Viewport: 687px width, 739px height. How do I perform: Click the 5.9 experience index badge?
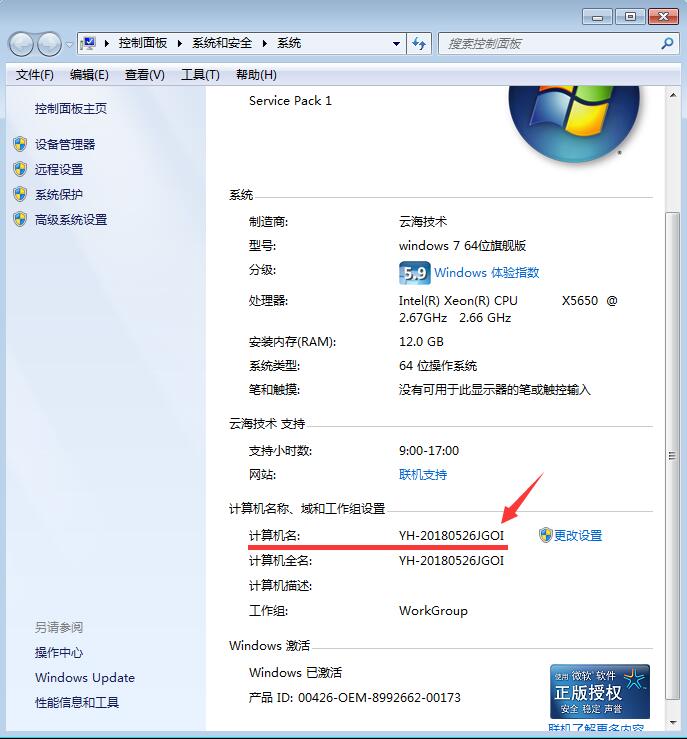[415, 273]
